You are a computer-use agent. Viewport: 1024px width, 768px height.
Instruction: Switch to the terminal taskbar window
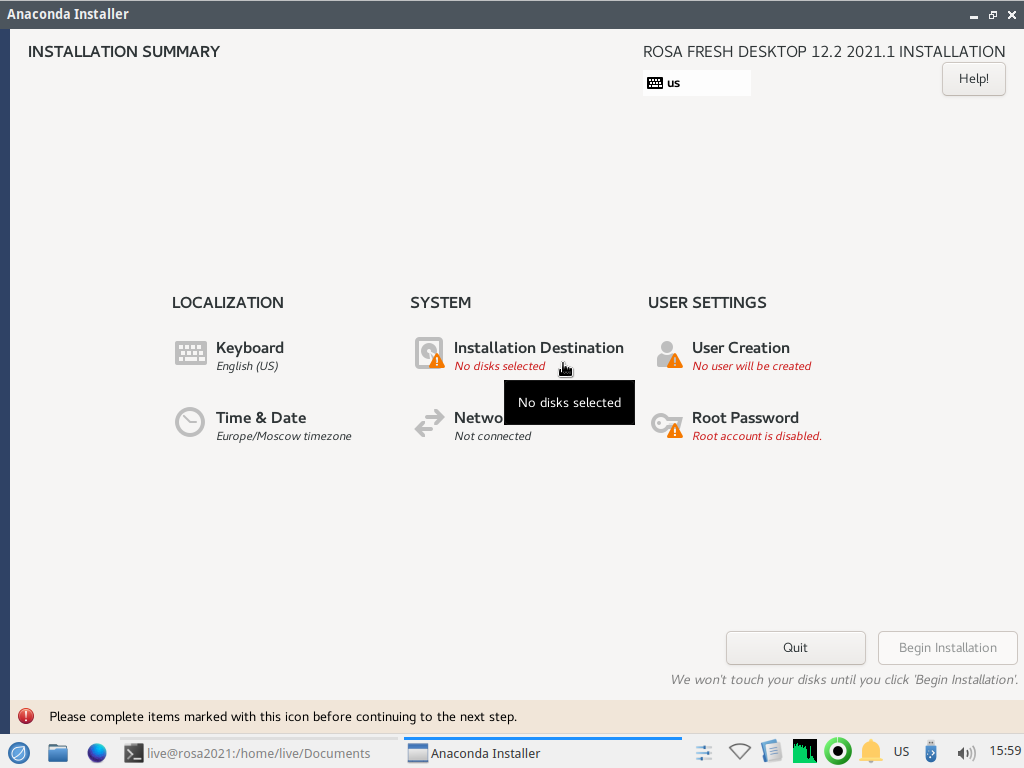point(248,753)
